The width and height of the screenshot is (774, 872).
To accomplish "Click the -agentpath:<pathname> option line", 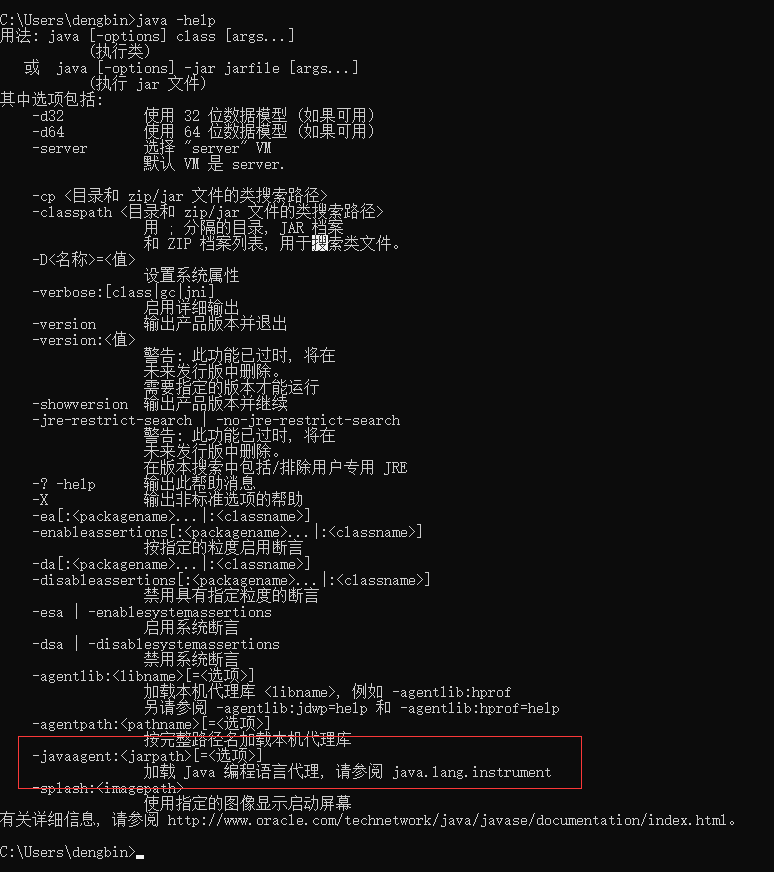I will tap(151, 724).
